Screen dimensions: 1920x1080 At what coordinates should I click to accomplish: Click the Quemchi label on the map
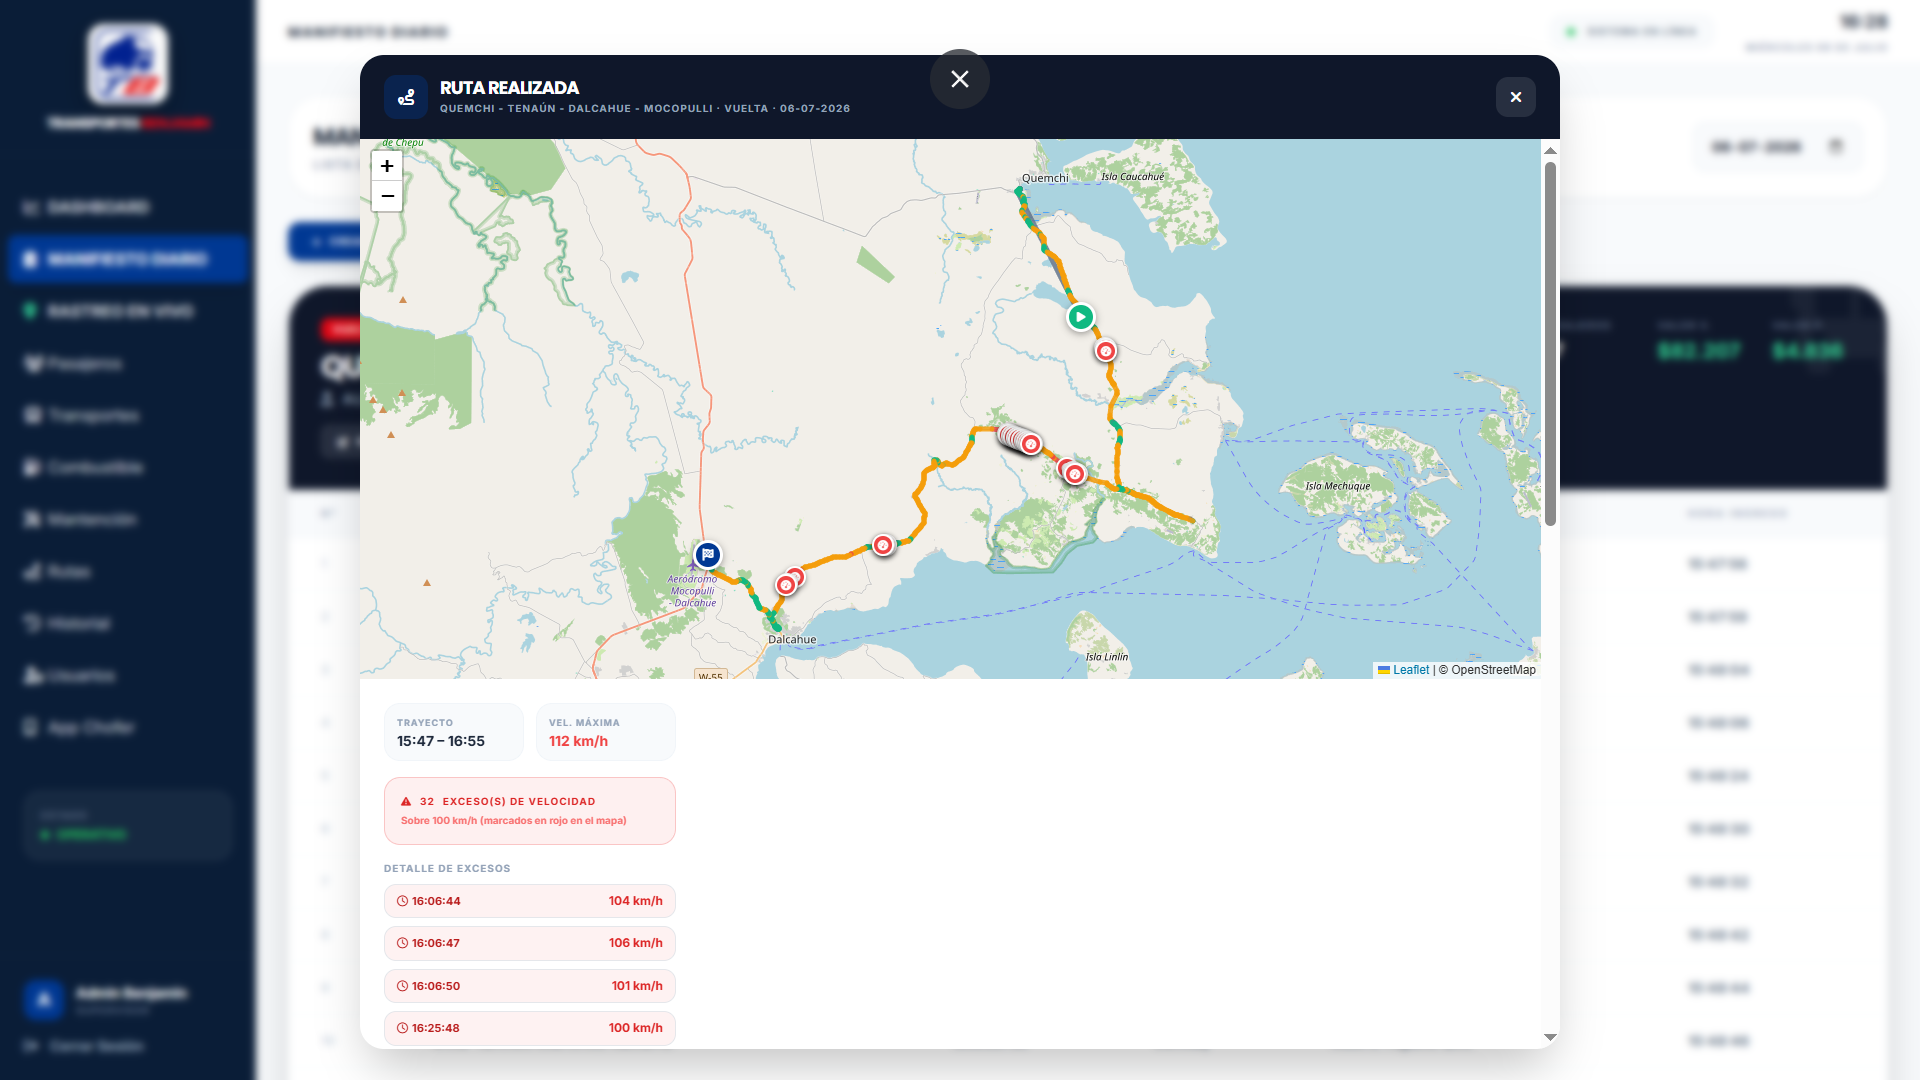(x=1045, y=178)
